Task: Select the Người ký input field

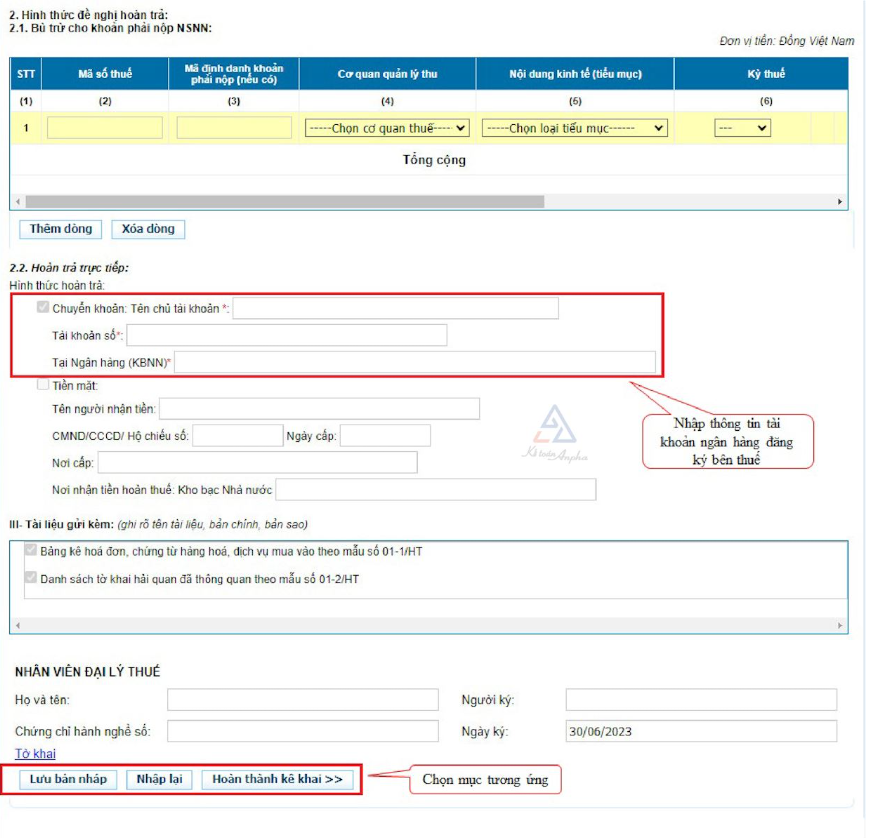Action: pos(702,700)
